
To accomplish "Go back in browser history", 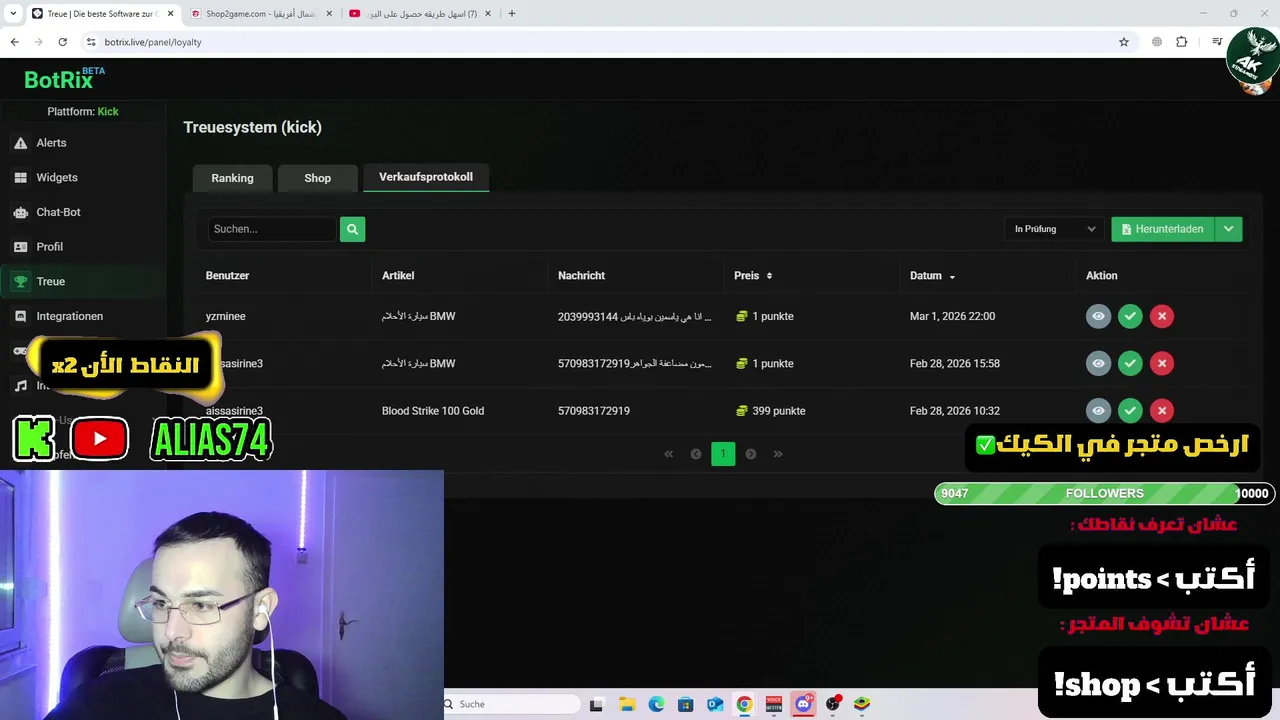I will pyautogui.click(x=14, y=42).
